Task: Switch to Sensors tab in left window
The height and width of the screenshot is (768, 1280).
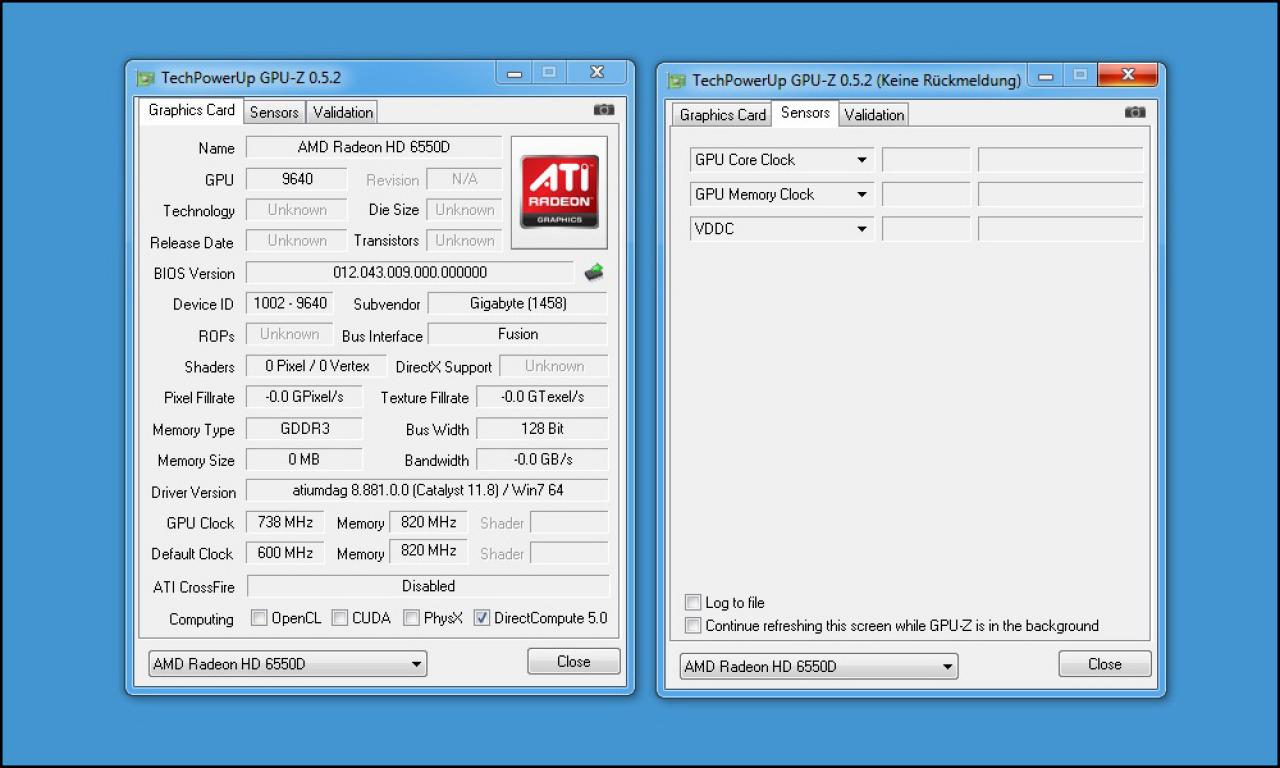Action: point(274,112)
